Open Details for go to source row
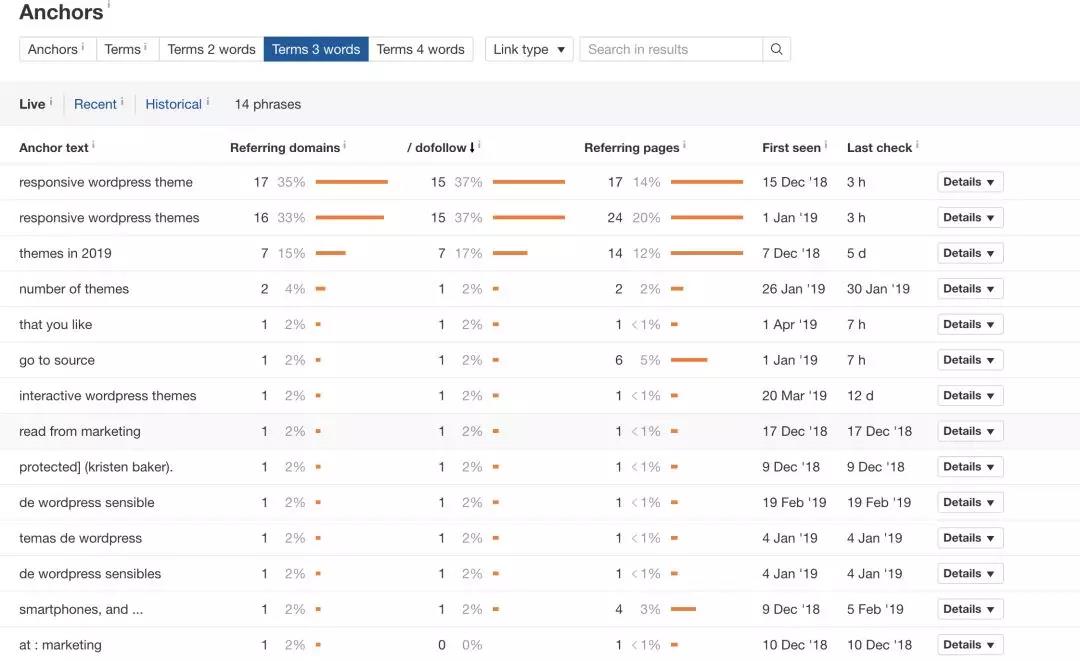This screenshot has height=661, width=1080. click(x=969, y=360)
